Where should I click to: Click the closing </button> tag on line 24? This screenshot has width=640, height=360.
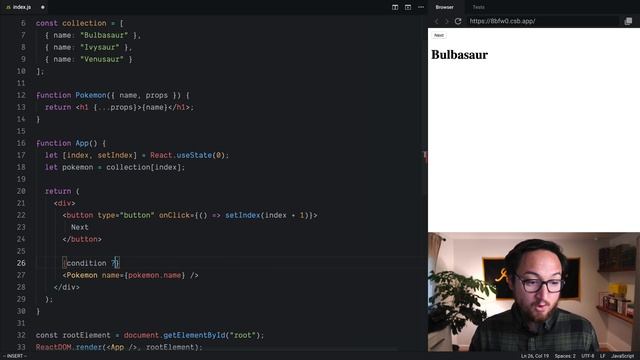[x=82, y=239]
